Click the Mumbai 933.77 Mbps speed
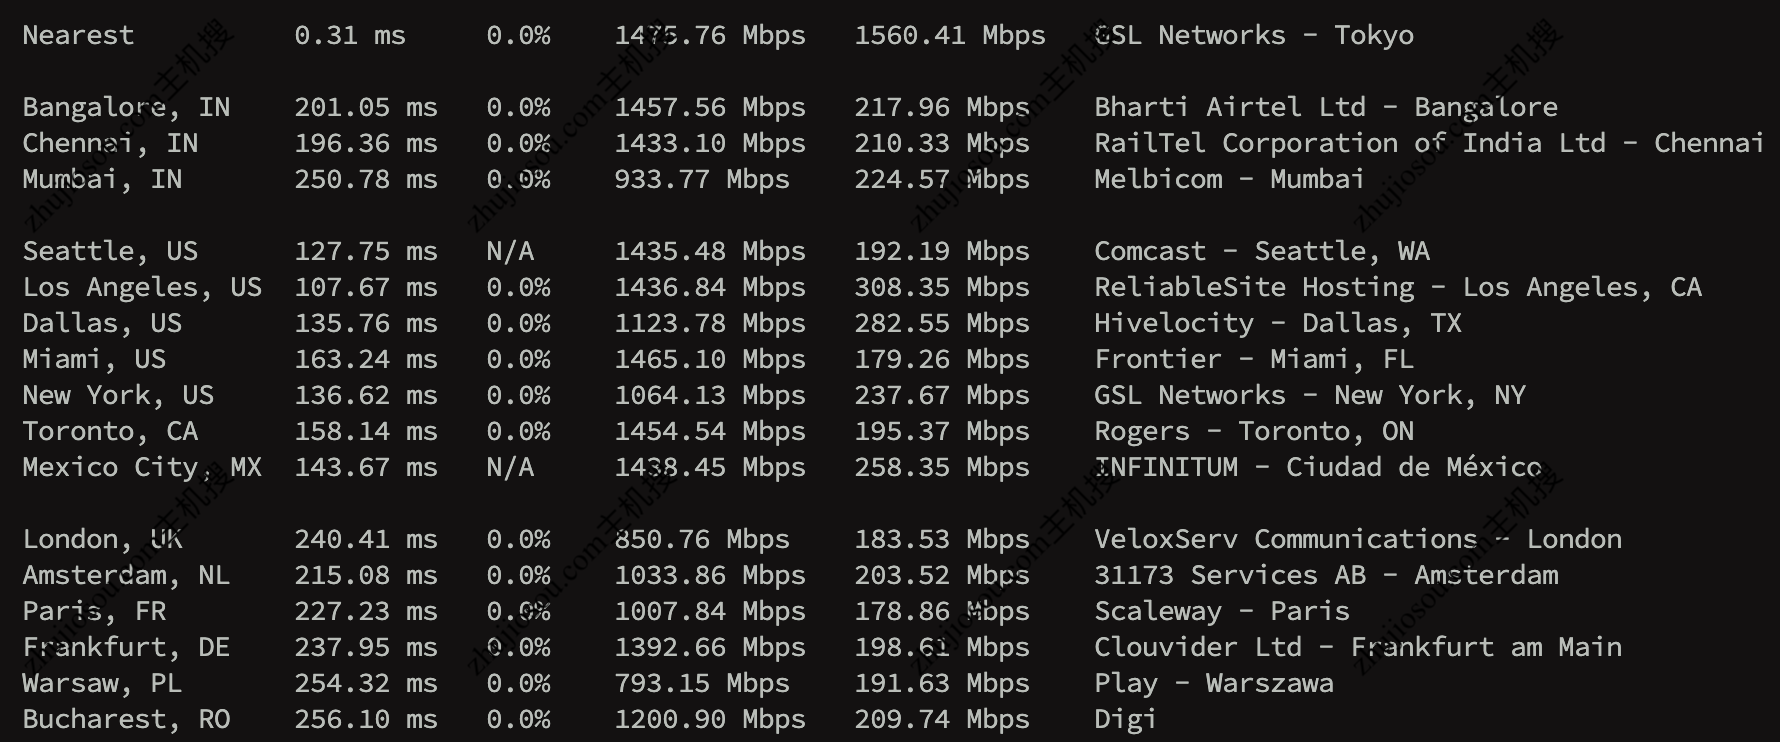 (701, 179)
